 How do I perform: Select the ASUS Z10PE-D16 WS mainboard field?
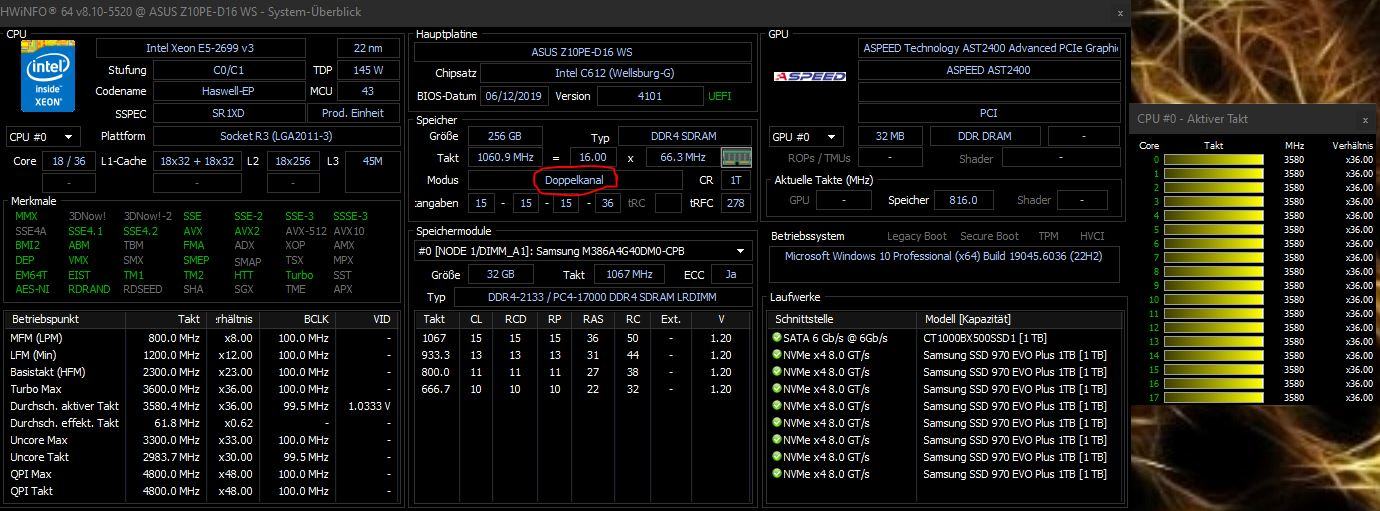(583, 52)
